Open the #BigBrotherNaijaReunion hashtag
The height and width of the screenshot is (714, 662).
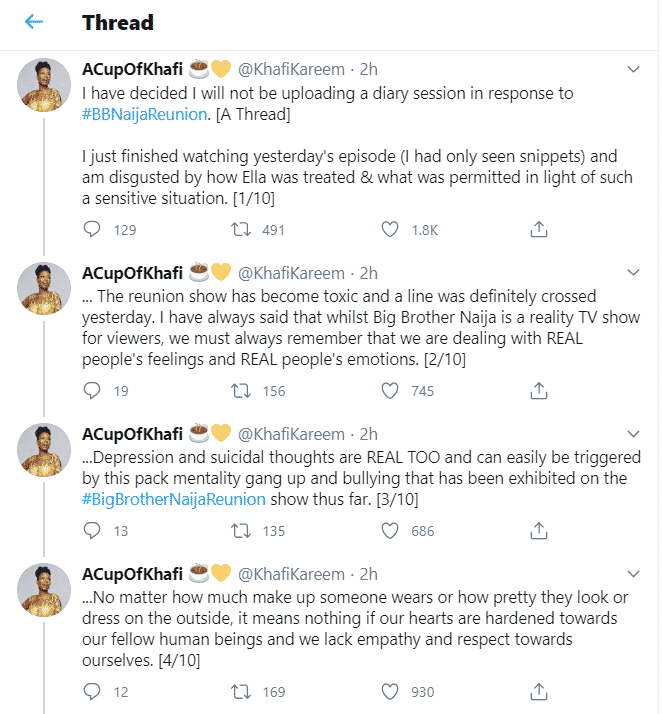point(174,499)
